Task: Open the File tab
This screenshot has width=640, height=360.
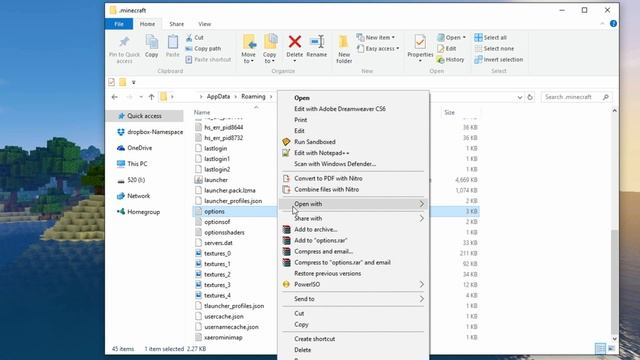Action: pos(119,24)
